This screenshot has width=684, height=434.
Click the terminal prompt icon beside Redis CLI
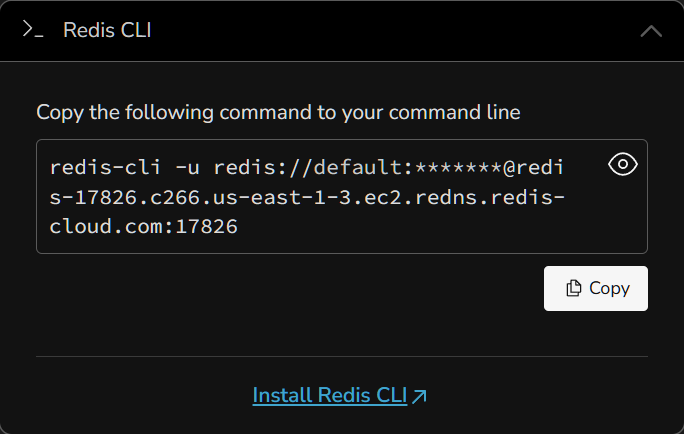point(33,29)
